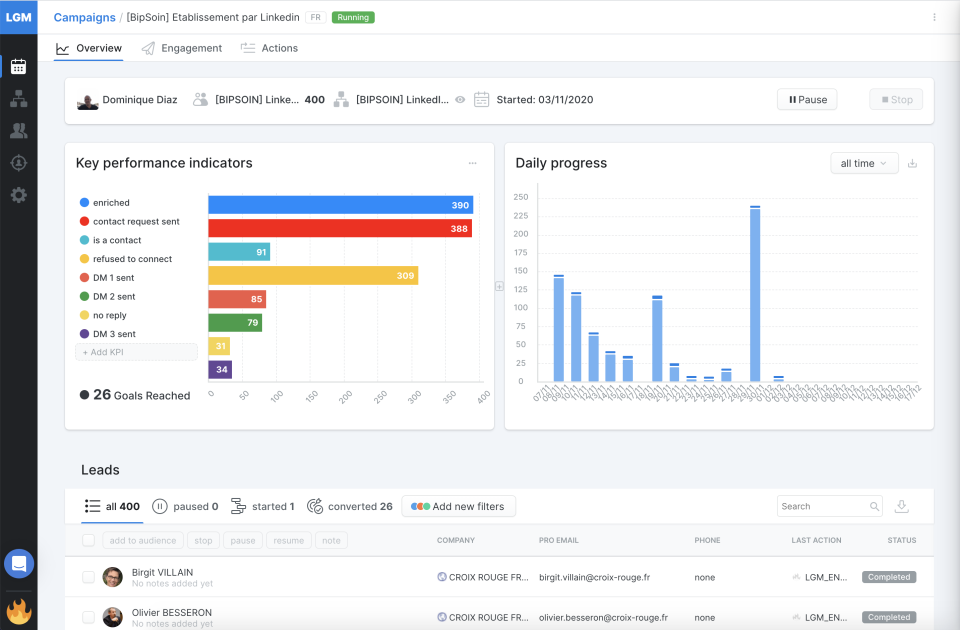The width and height of the screenshot is (960, 630).
Task: Pause the running campaign
Action: point(807,100)
